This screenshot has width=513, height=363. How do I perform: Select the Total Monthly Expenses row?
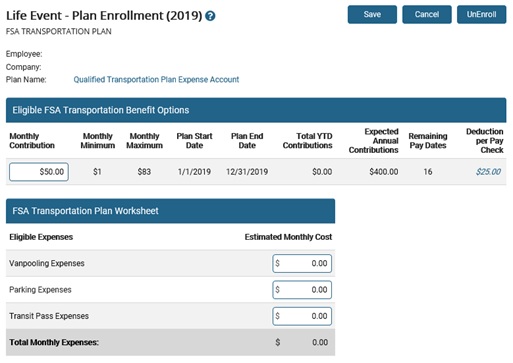coord(170,342)
